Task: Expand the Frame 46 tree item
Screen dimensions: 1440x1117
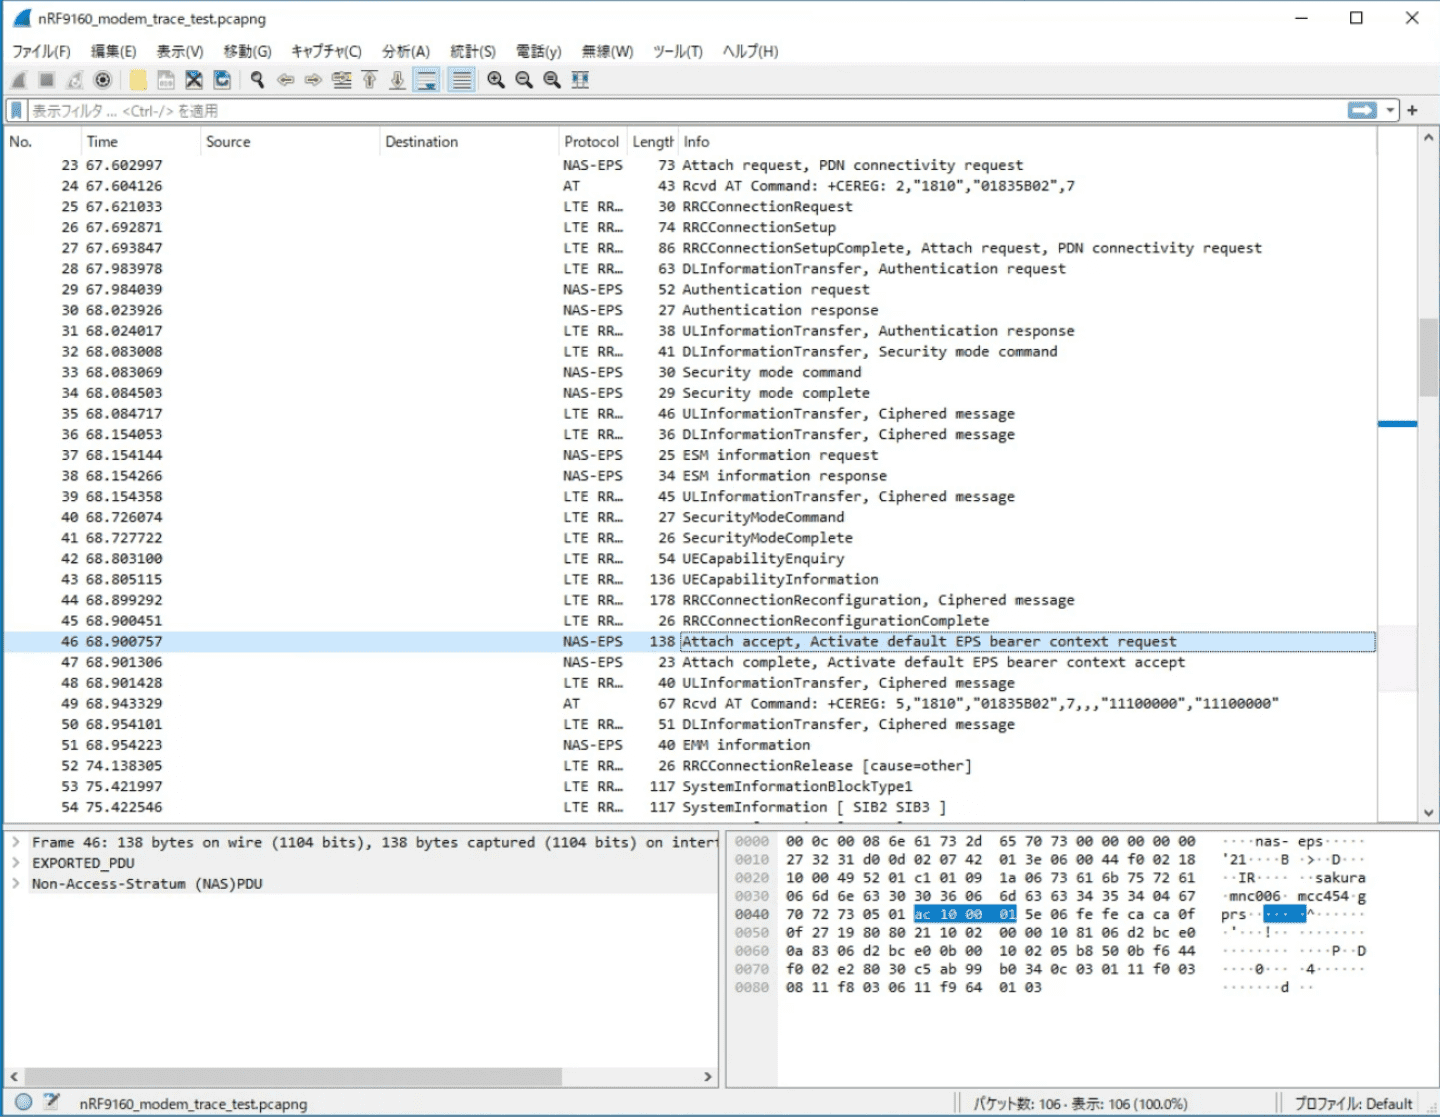Action: pos(16,843)
